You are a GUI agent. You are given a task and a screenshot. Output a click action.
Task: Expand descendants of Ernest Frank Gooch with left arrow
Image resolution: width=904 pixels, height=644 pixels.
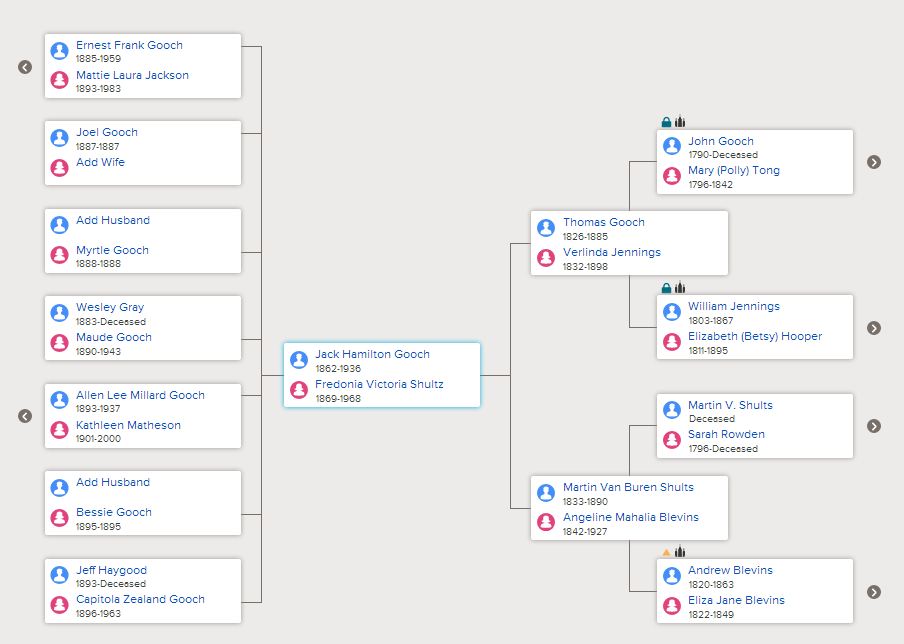pyautogui.click(x=25, y=67)
